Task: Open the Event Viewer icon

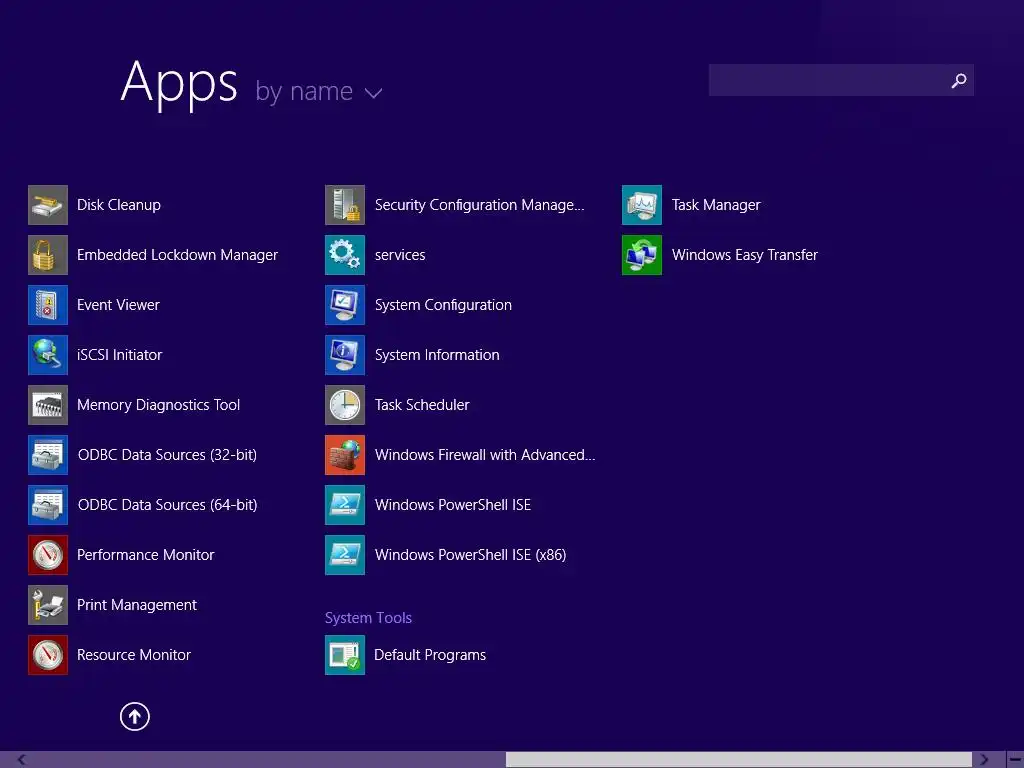Action: click(48, 305)
